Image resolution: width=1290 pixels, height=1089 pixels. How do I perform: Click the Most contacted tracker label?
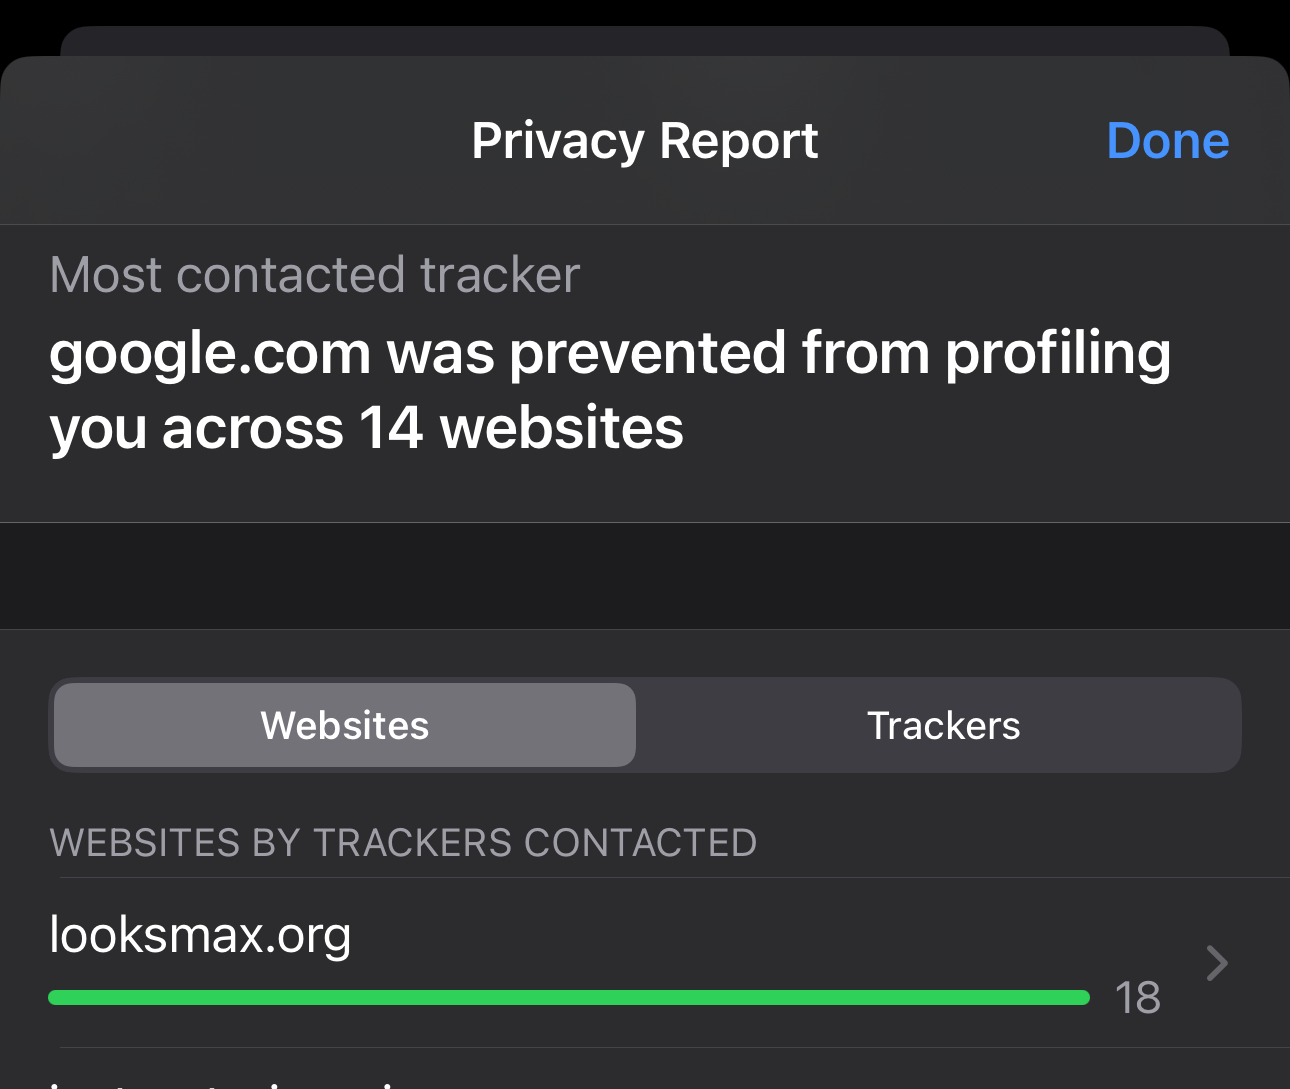[x=315, y=275]
